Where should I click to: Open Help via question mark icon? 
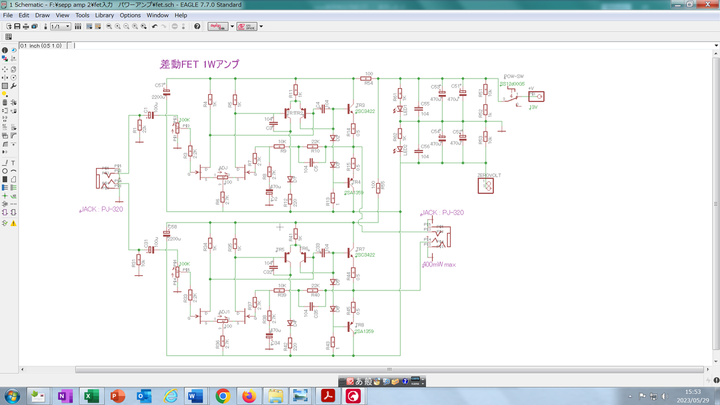pyautogui.click(x=197, y=26)
